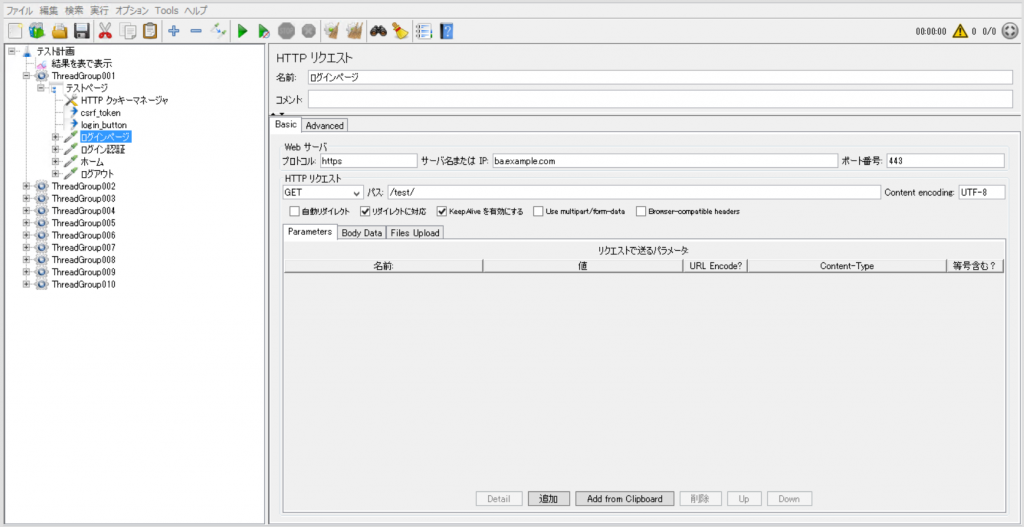Viewport: 1024px width, 527px height.
Task: Click the Clear results broom icon
Action: pos(332,31)
